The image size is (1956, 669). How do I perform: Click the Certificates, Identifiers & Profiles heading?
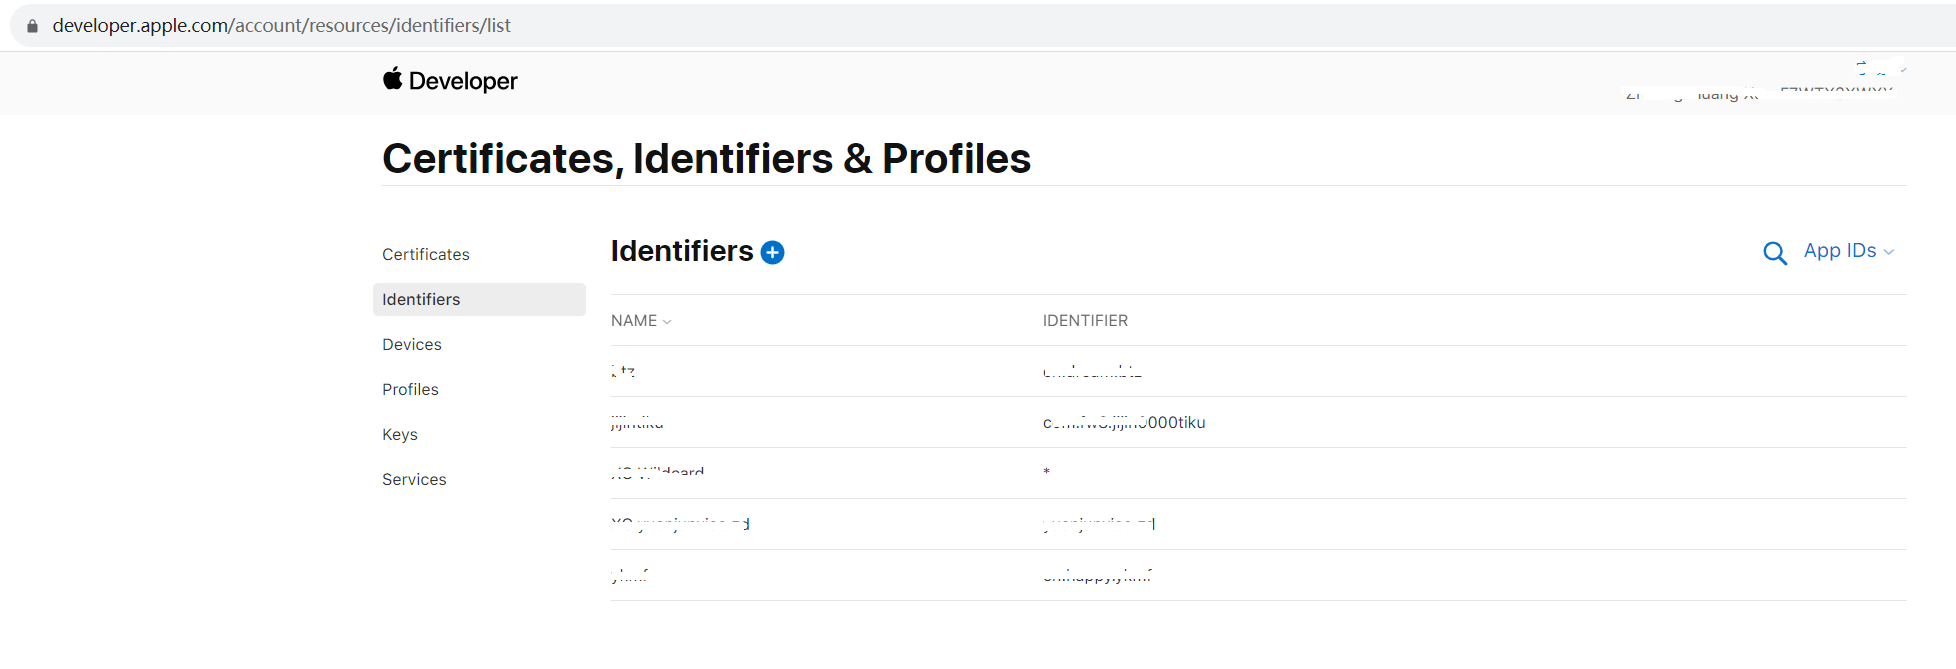click(706, 159)
